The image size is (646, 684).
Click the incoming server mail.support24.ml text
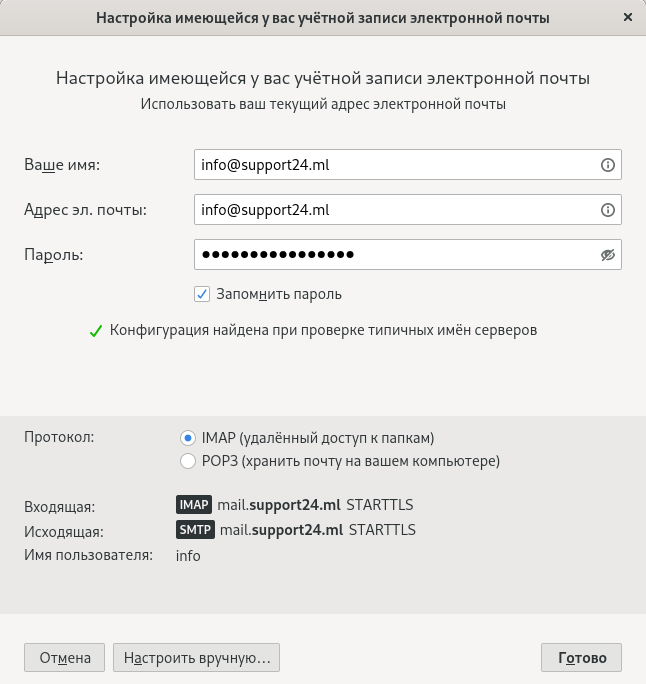[x=279, y=505]
